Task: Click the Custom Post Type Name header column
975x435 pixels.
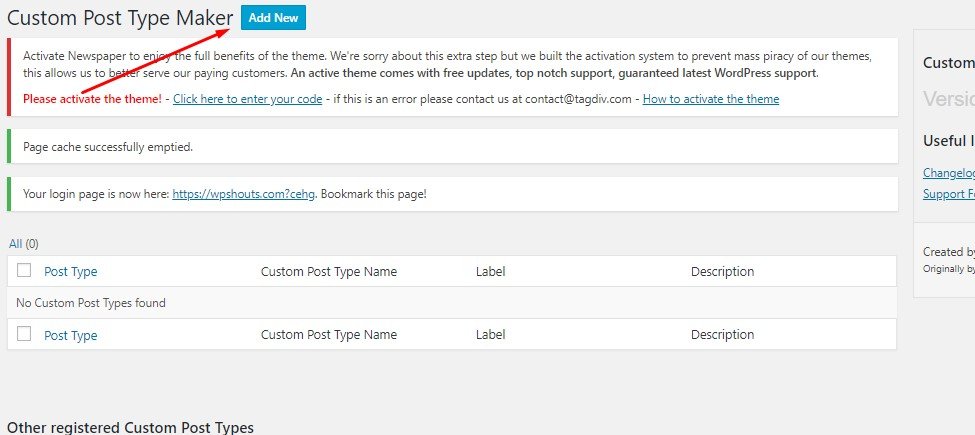Action: (x=329, y=272)
